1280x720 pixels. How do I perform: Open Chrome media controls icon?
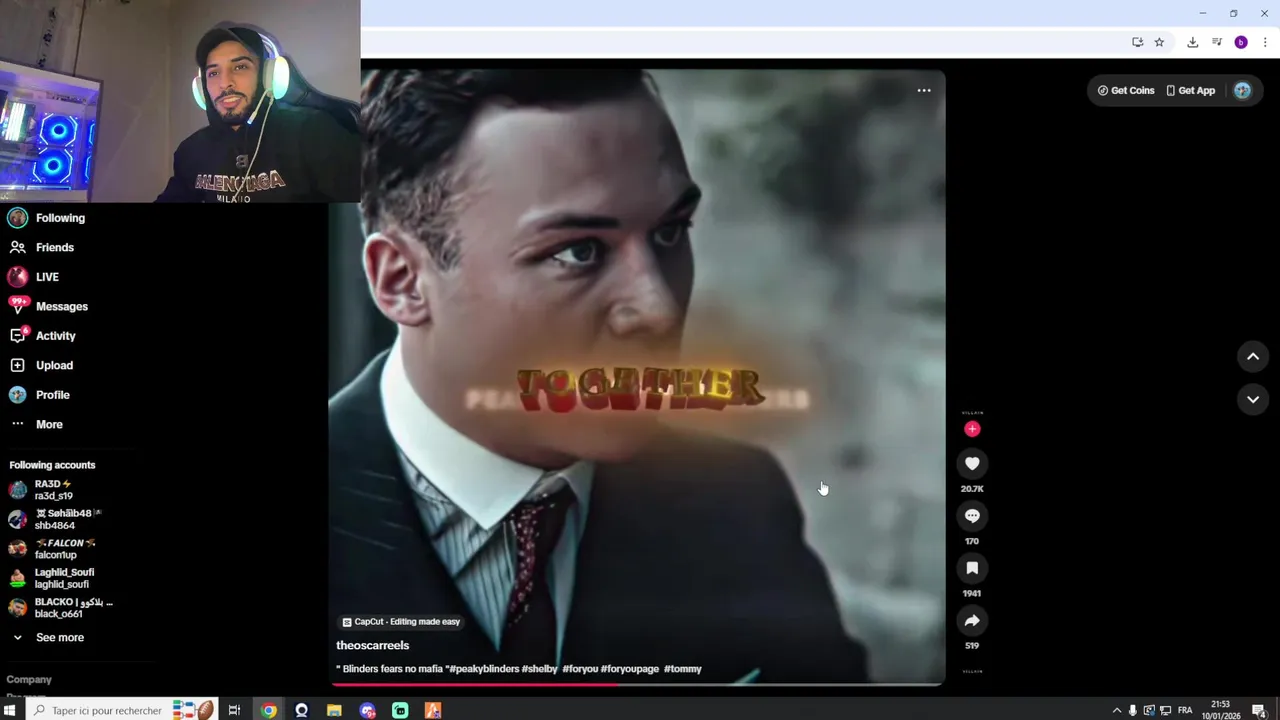(x=1217, y=42)
